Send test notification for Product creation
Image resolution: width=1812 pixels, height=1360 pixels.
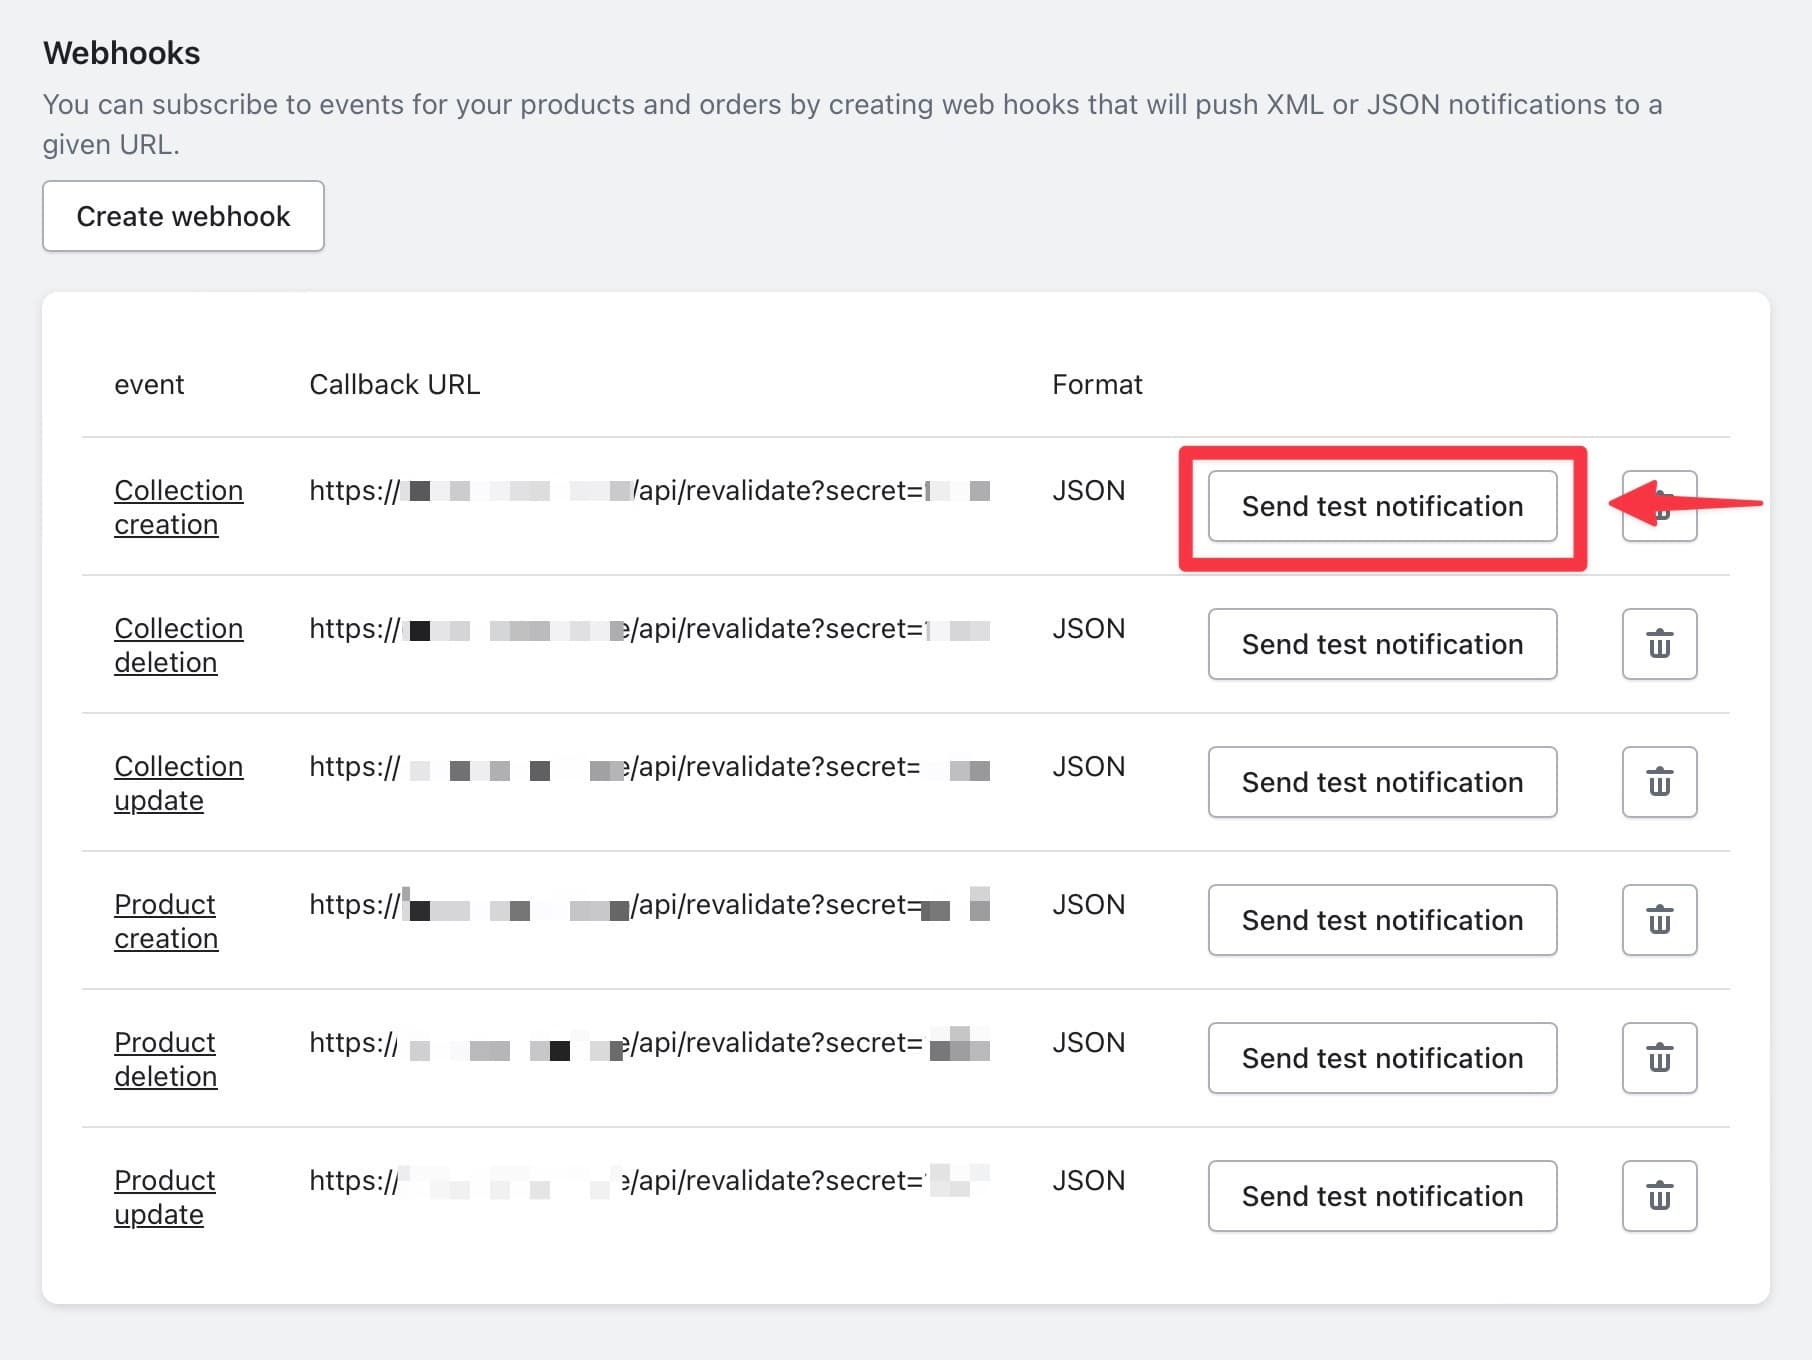click(1382, 920)
